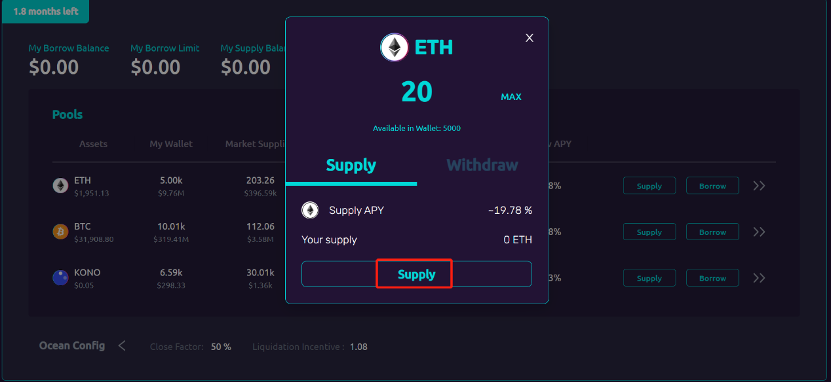Select the Supply tab in dialog

pyautogui.click(x=351, y=165)
